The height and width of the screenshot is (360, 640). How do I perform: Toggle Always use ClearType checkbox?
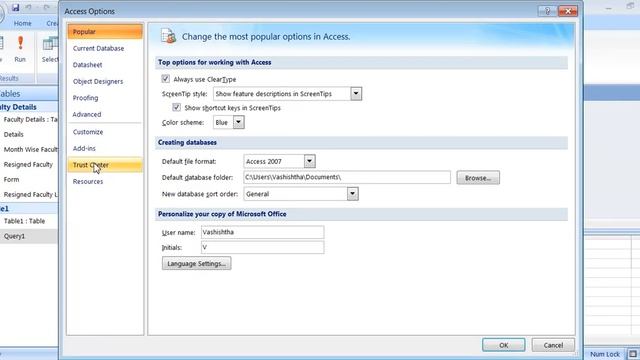(165, 79)
